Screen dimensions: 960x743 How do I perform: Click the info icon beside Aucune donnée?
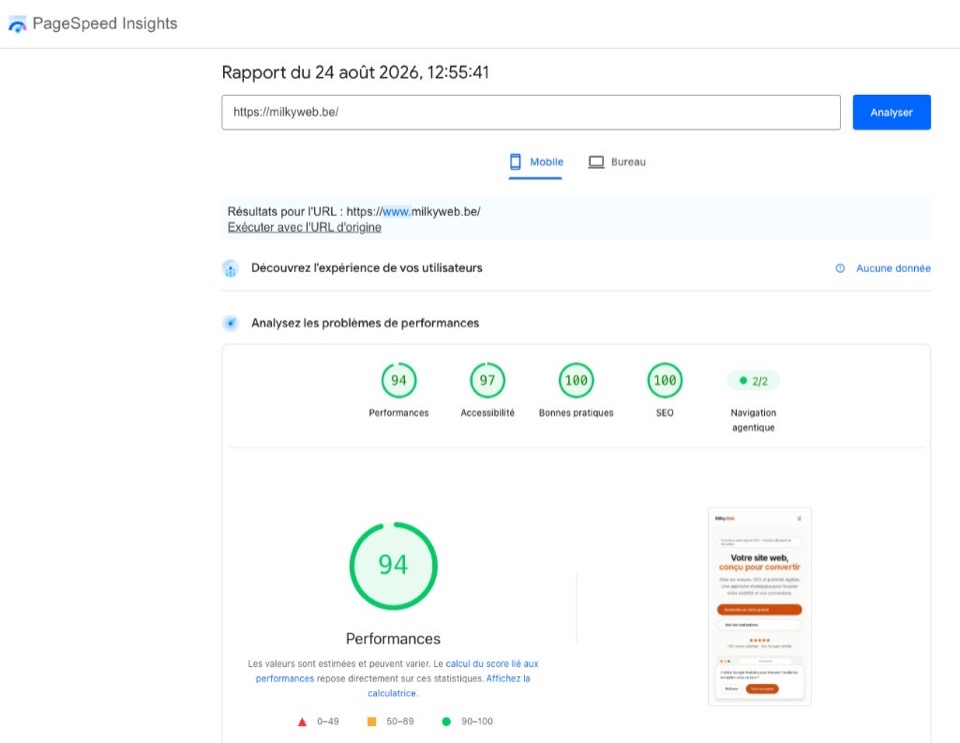840,268
